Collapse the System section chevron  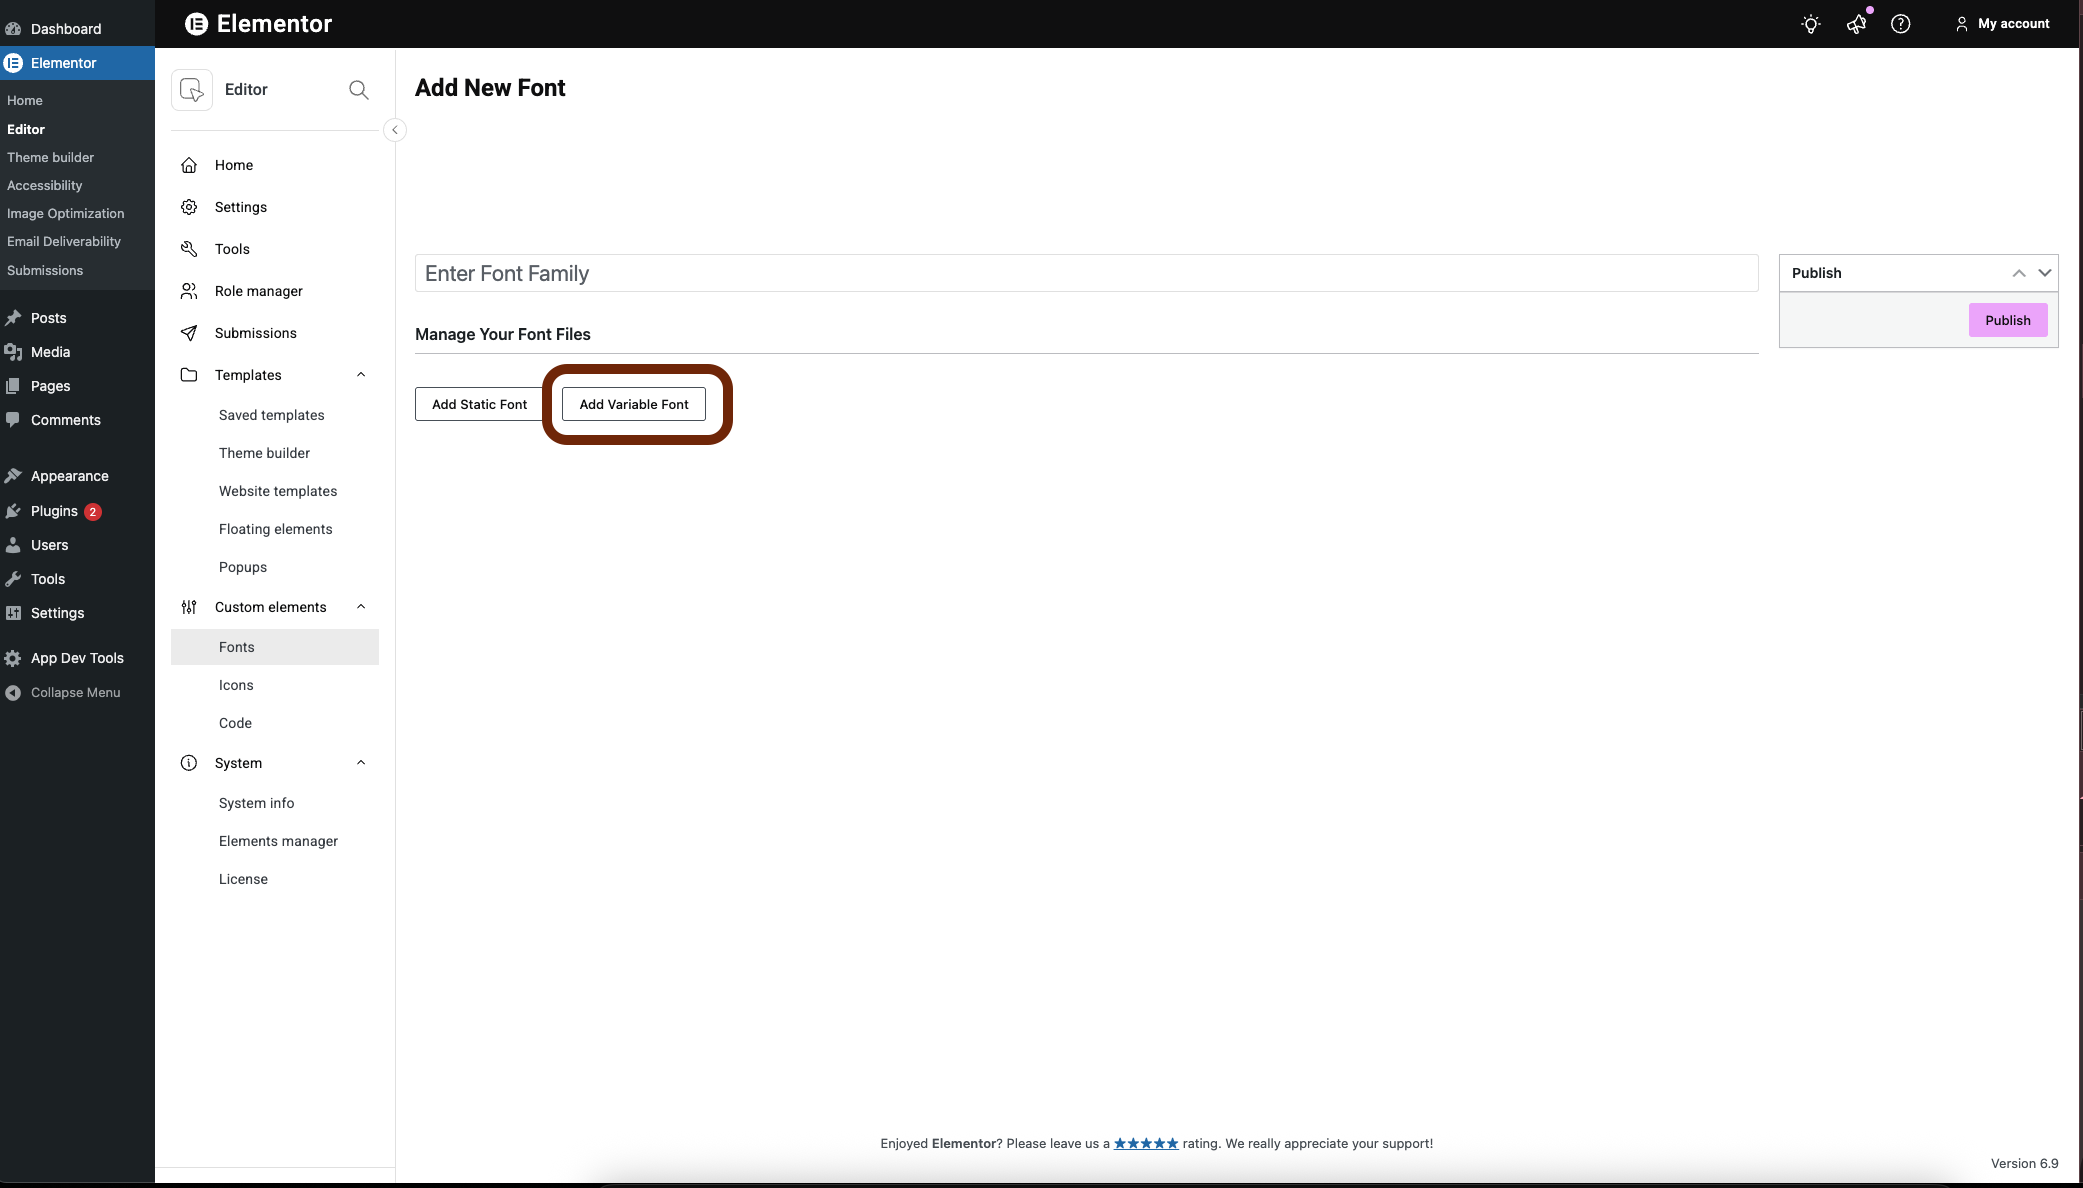361,763
